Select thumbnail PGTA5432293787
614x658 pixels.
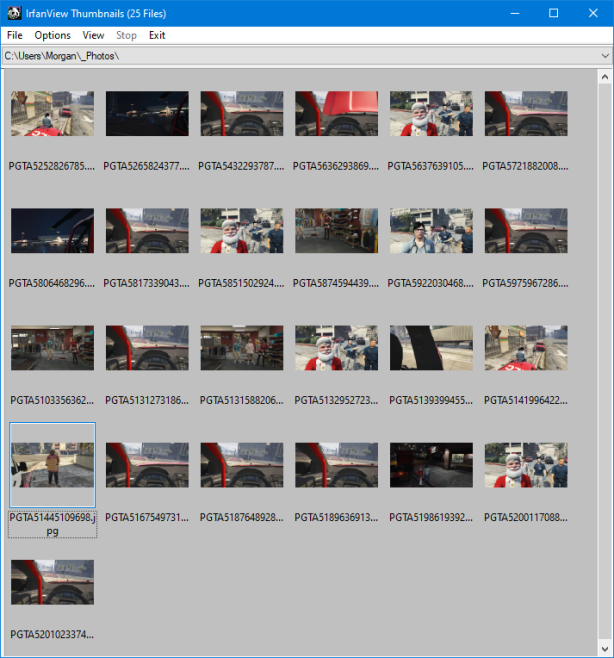[x=242, y=113]
